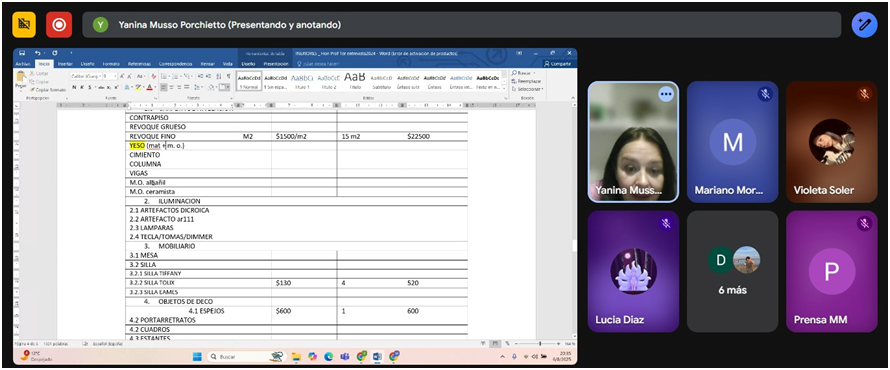Apply superscript formatting icon
This screenshot has height=370, width=890.
click(116, 87)
